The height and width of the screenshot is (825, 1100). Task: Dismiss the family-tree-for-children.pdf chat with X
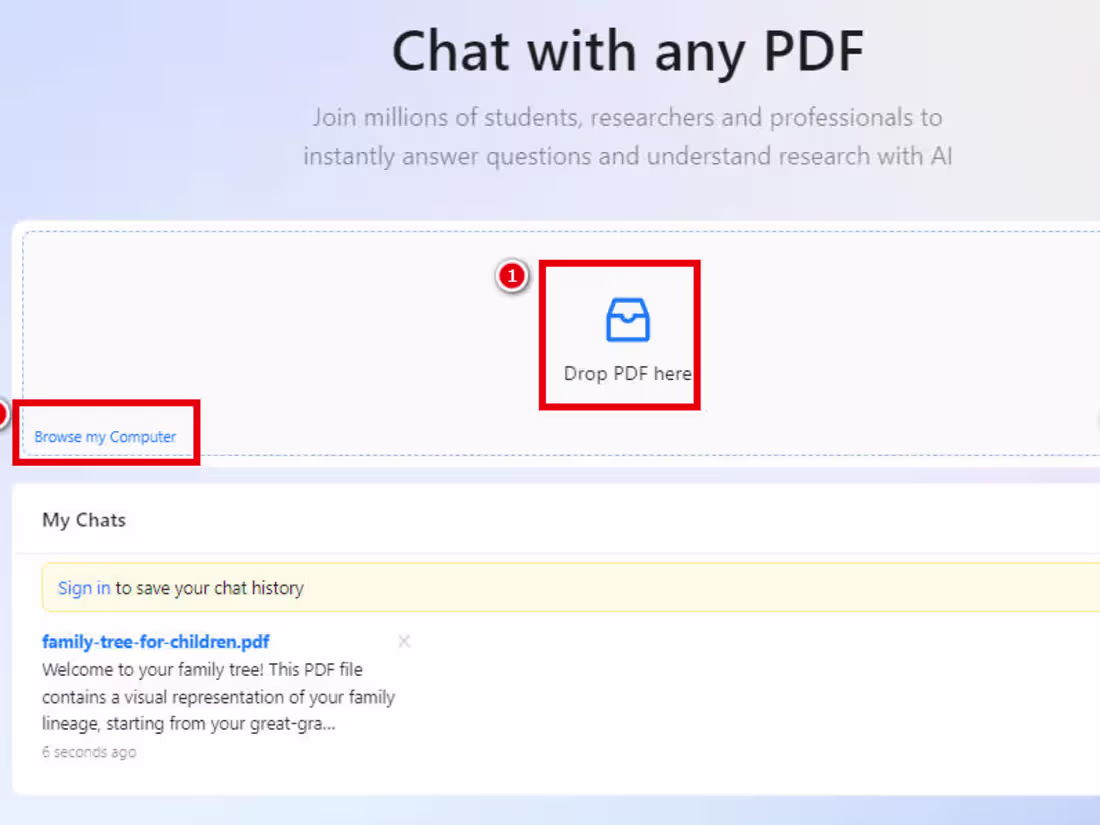(404, 641)
